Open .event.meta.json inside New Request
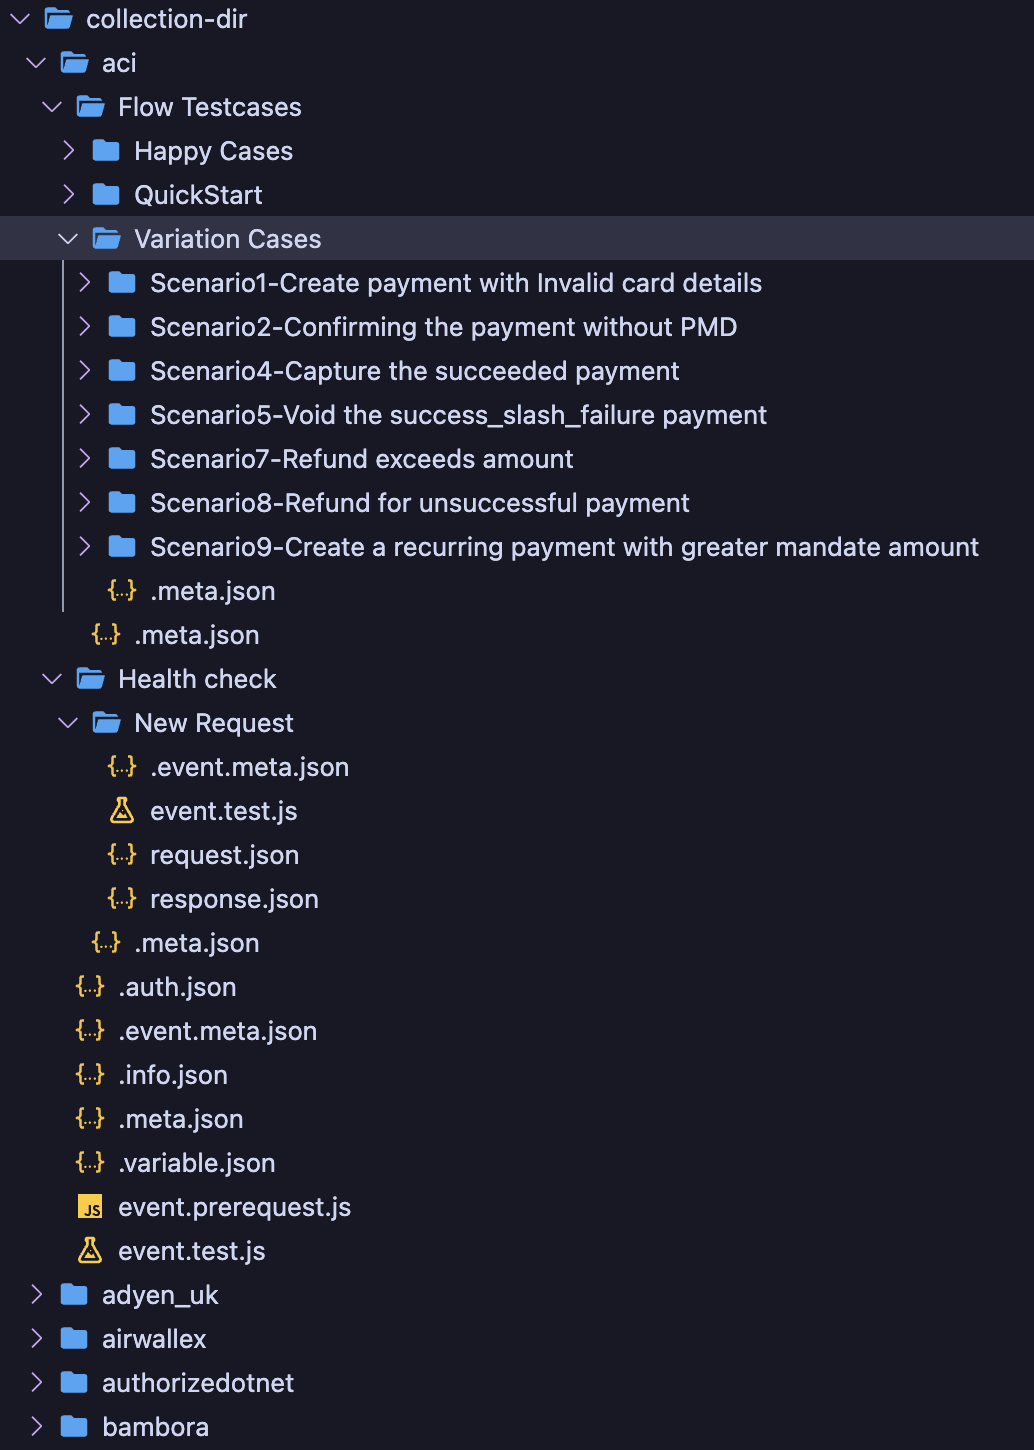 249,767
